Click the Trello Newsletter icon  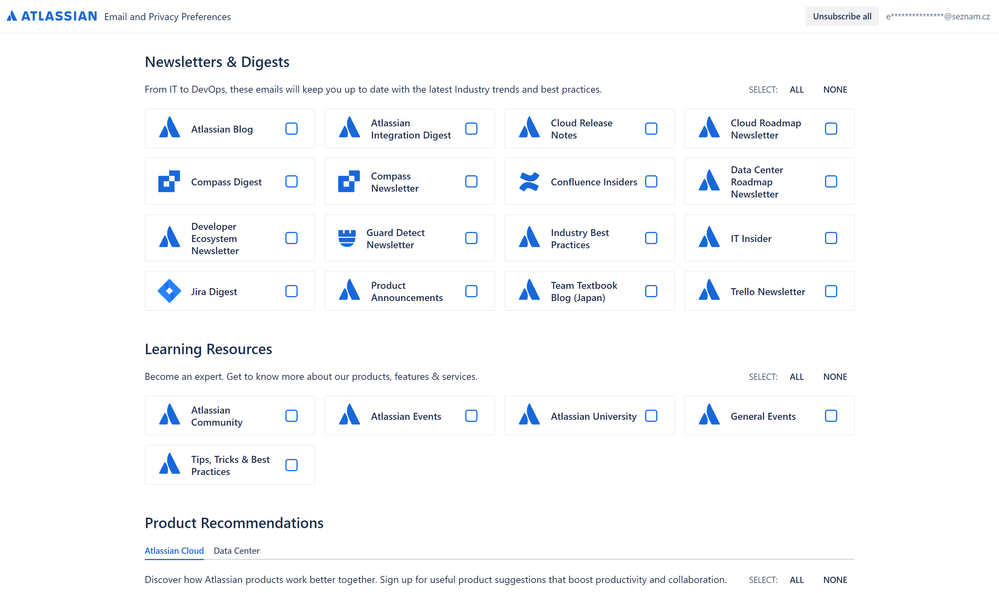(x=708, y=291)
